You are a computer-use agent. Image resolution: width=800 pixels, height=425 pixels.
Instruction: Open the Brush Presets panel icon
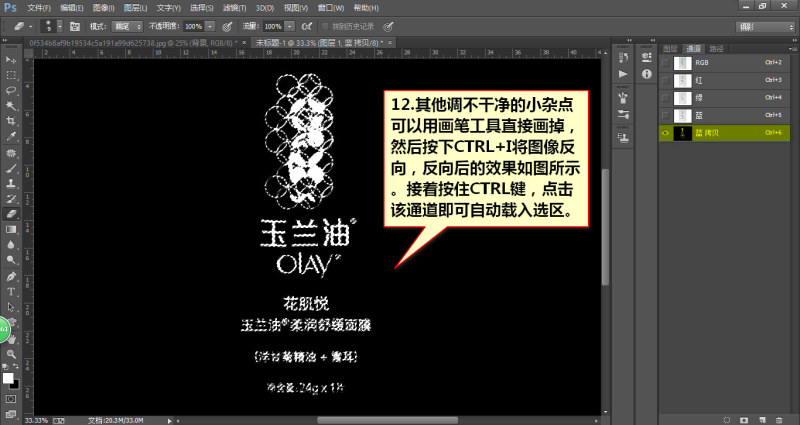(x=622, y=97)
